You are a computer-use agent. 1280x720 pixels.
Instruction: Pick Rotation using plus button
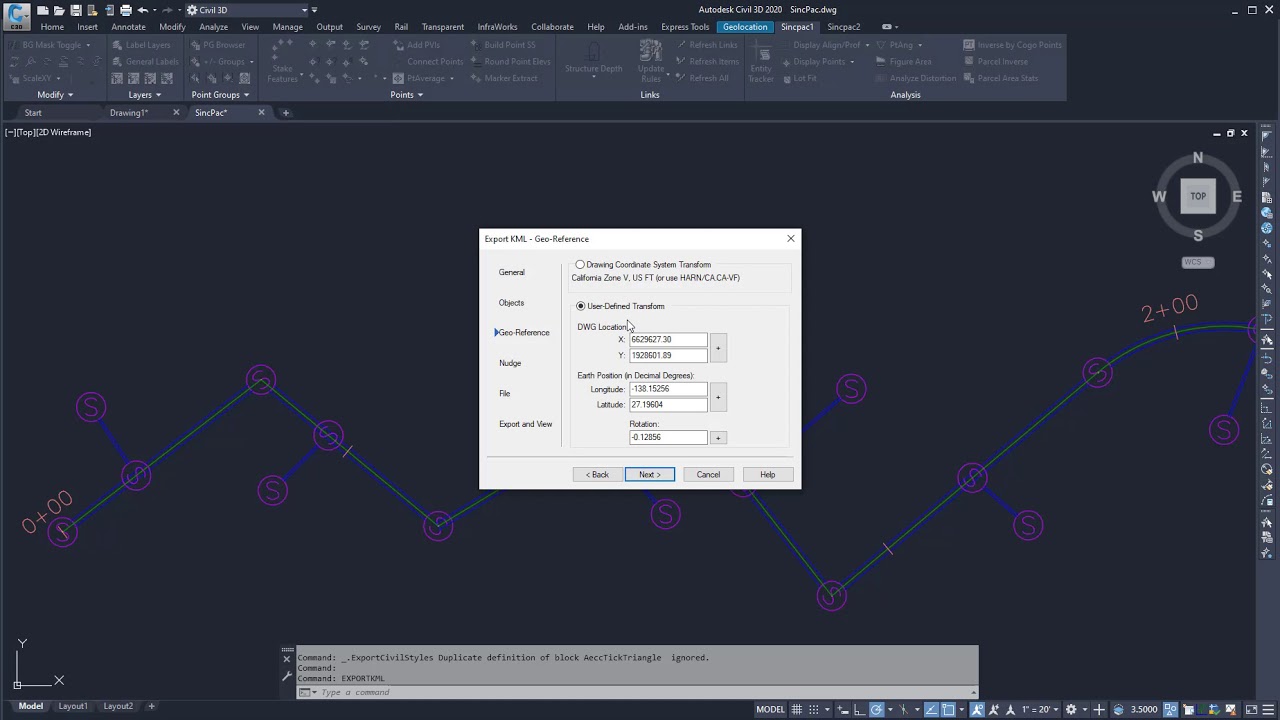pyautogui.click(x=718, y=438)
